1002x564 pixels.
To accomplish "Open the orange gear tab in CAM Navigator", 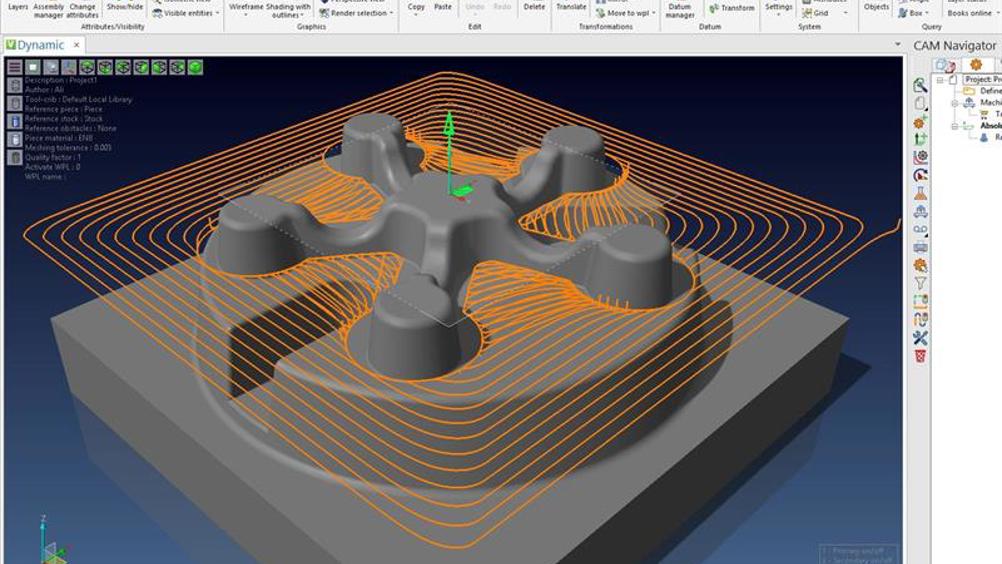I will 976,64.
